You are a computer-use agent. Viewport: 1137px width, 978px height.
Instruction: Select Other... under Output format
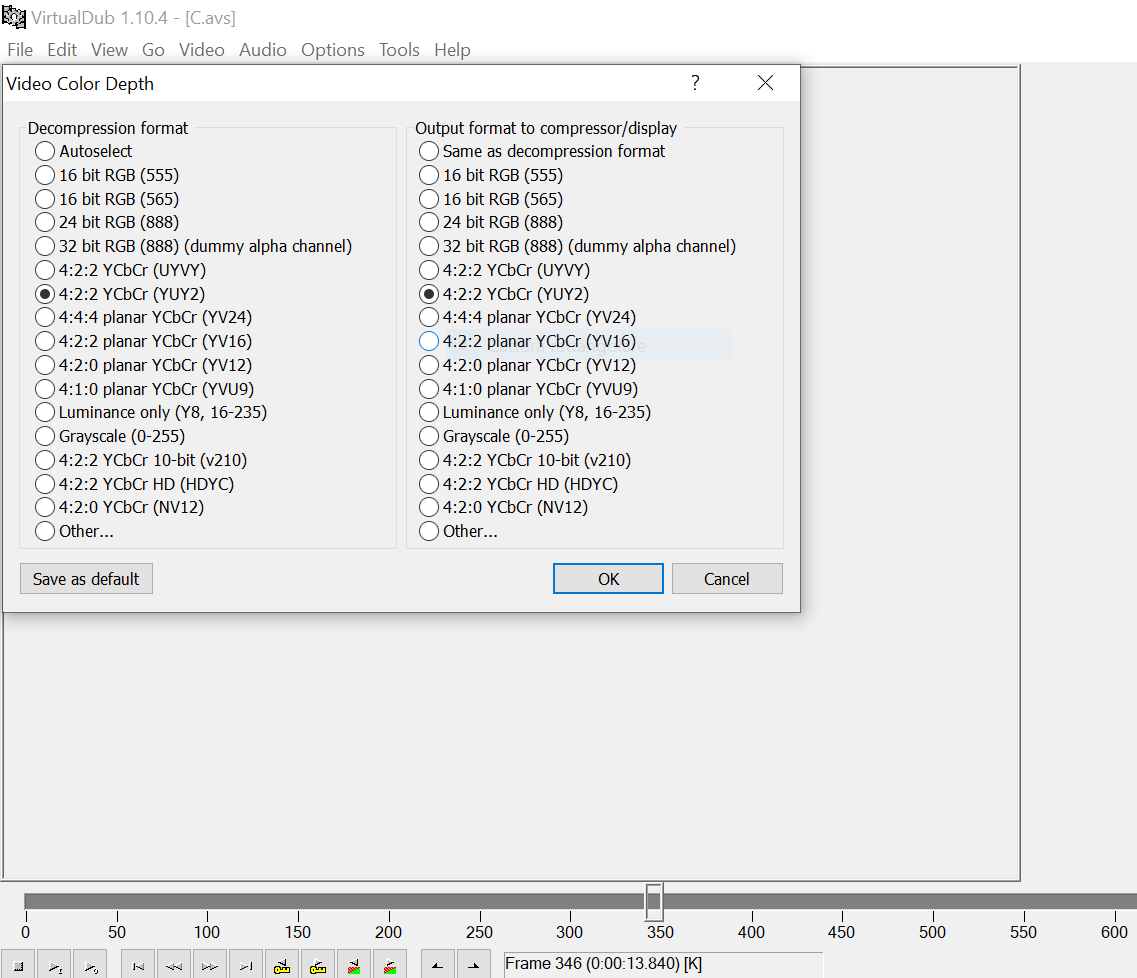[x=458, y=531]
